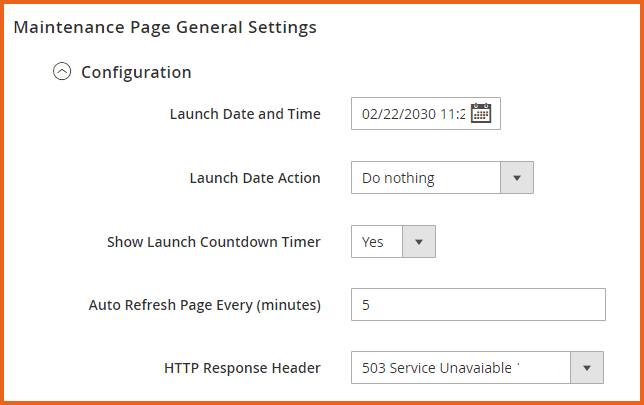Click the 'Launch Date Action' label

pyautogui.click(x=255, y=178)
